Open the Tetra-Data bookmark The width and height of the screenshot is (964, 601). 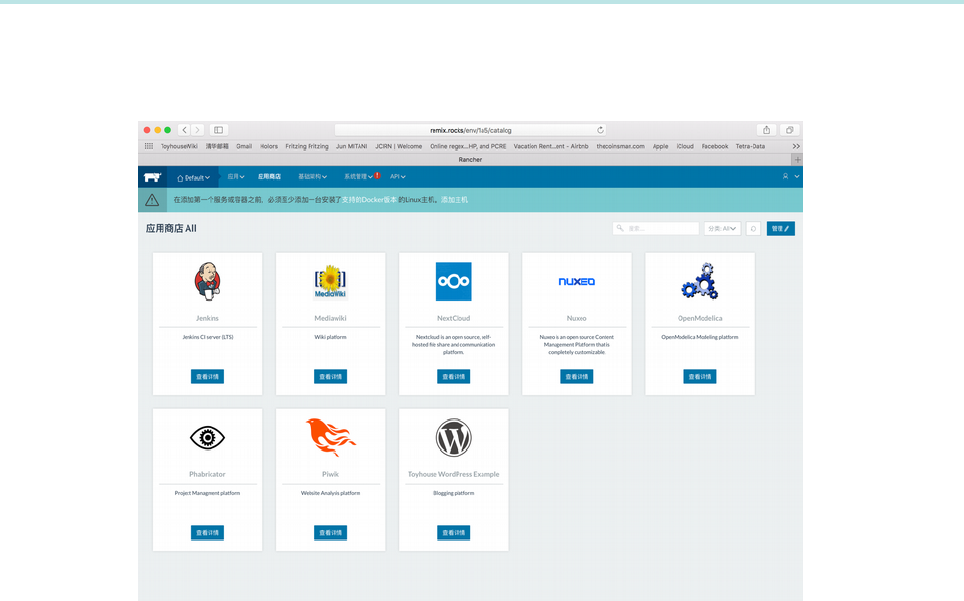coord(750,146)
